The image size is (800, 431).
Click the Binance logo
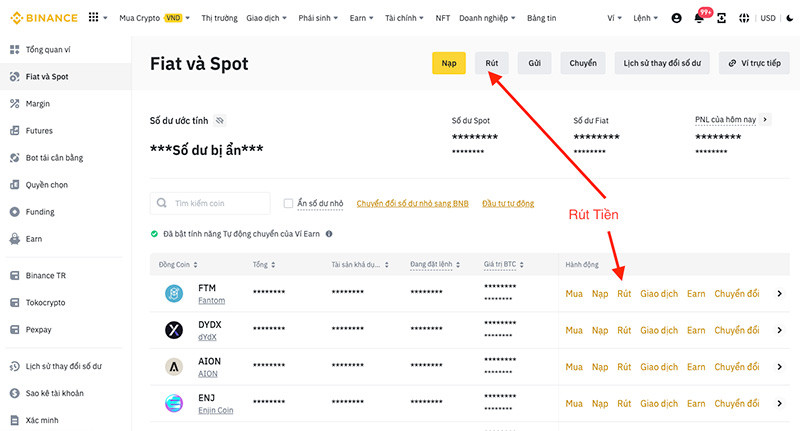click(x=44, y=18)
